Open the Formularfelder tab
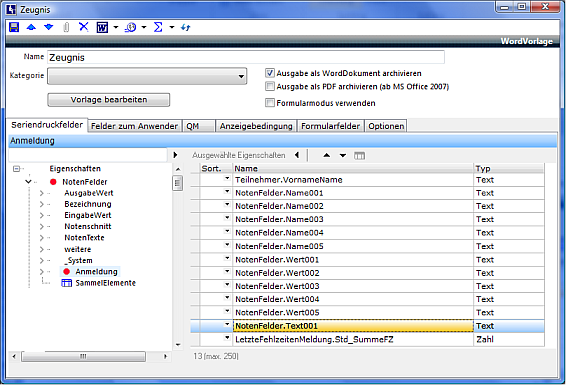 point(330,126)
